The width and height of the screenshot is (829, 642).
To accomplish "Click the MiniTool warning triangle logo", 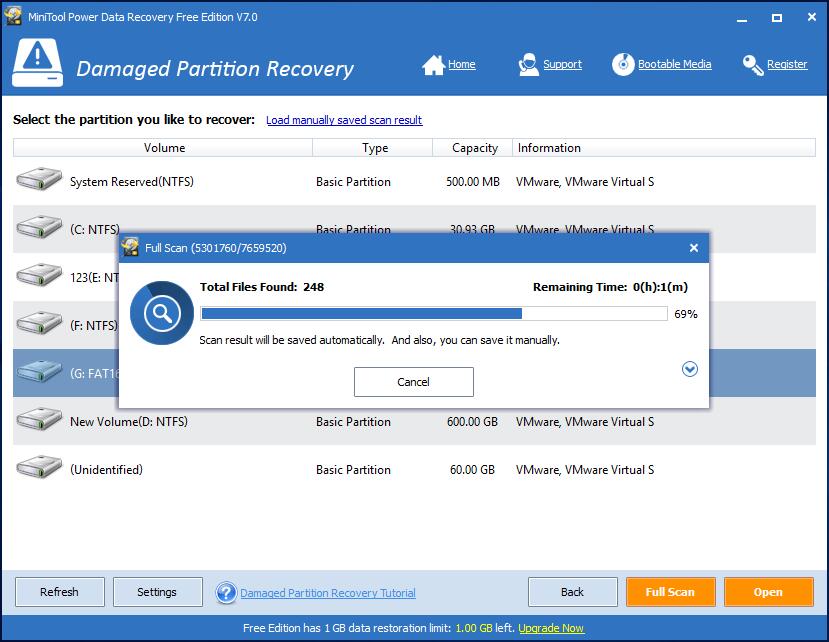I will 36,60.
